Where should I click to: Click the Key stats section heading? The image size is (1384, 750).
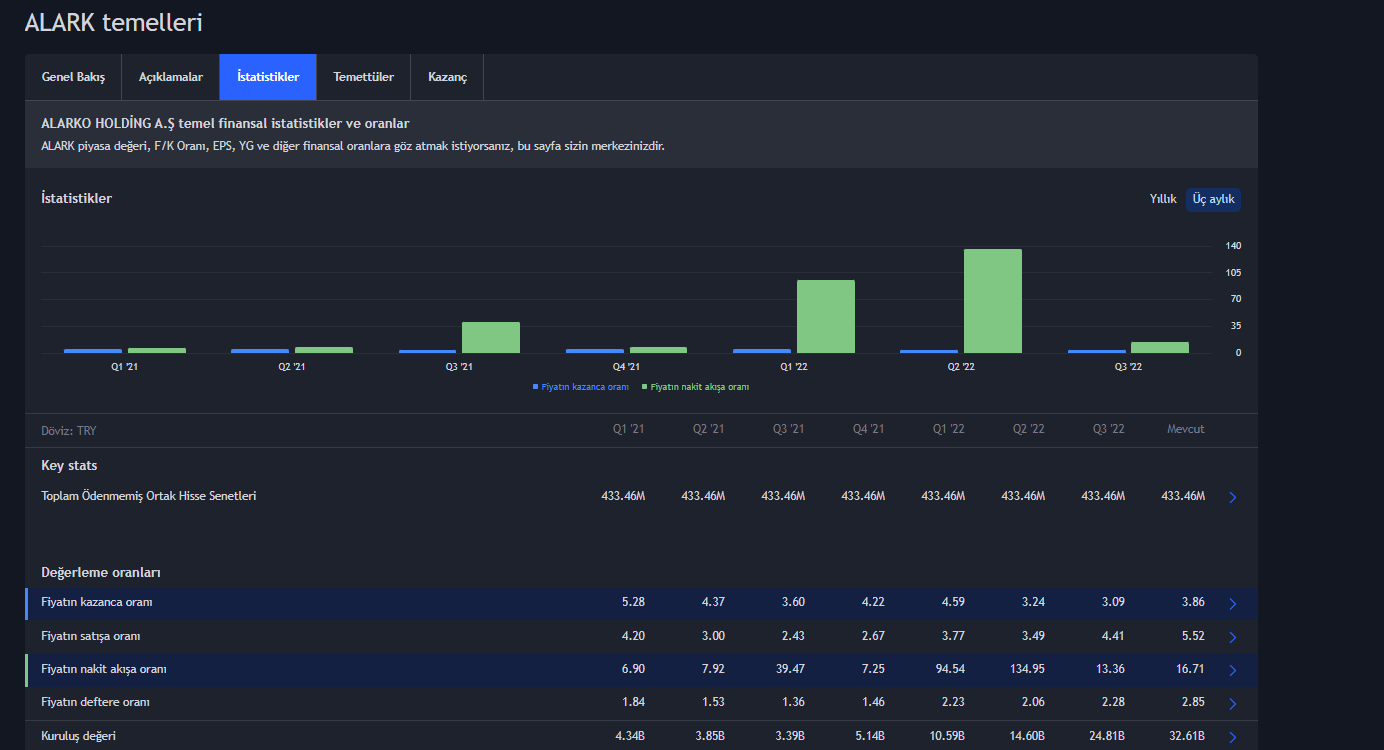pos(69,466)
